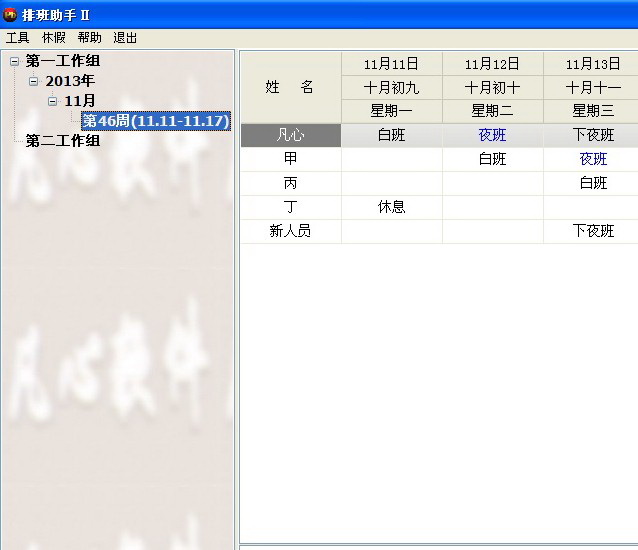Click the 排班助手 app icon in the title bar
638x550 pixels.
click(x=10, y=15)
